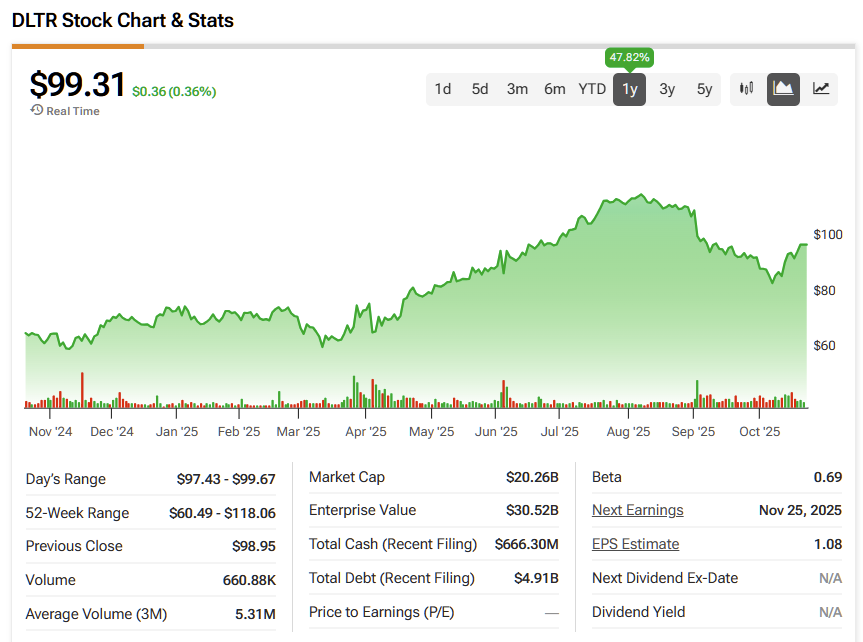863x642 pixels.
Task: Switch to line chart view
Action: click(821, 89)
